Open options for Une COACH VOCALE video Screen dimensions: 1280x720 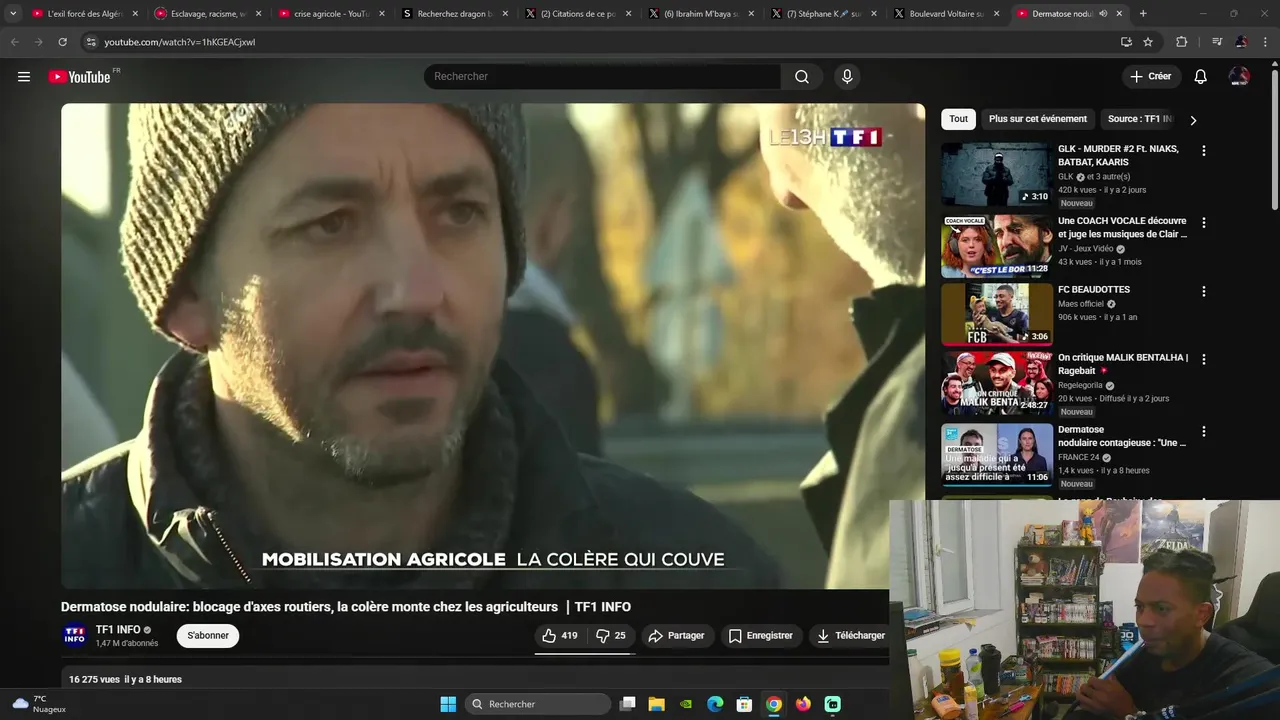click(1204, 223)
